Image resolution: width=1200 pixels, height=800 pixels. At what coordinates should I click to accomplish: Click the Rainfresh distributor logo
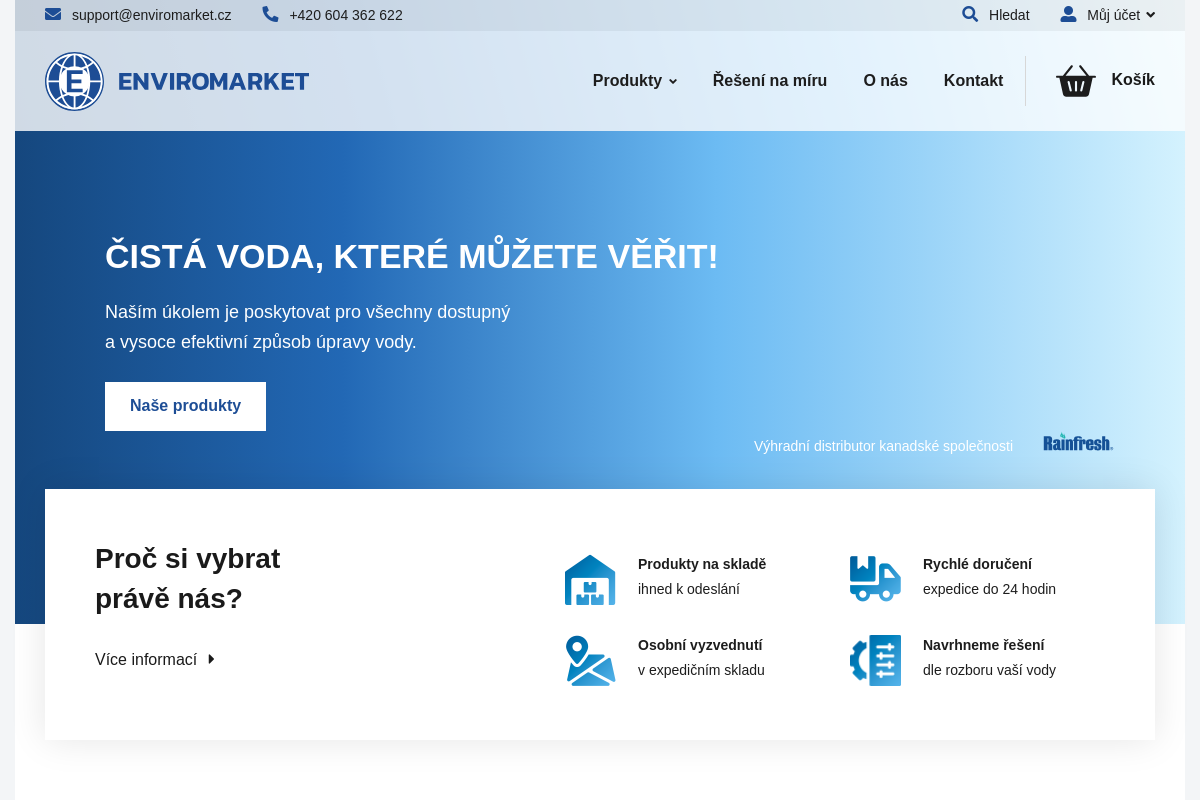pos(1078,441)
